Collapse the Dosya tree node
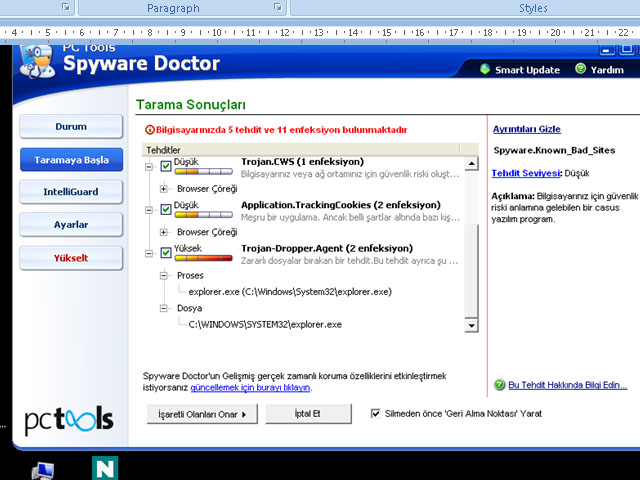This screenshot has width=640, height=480. pyautogui.click(x=163, y=308)
